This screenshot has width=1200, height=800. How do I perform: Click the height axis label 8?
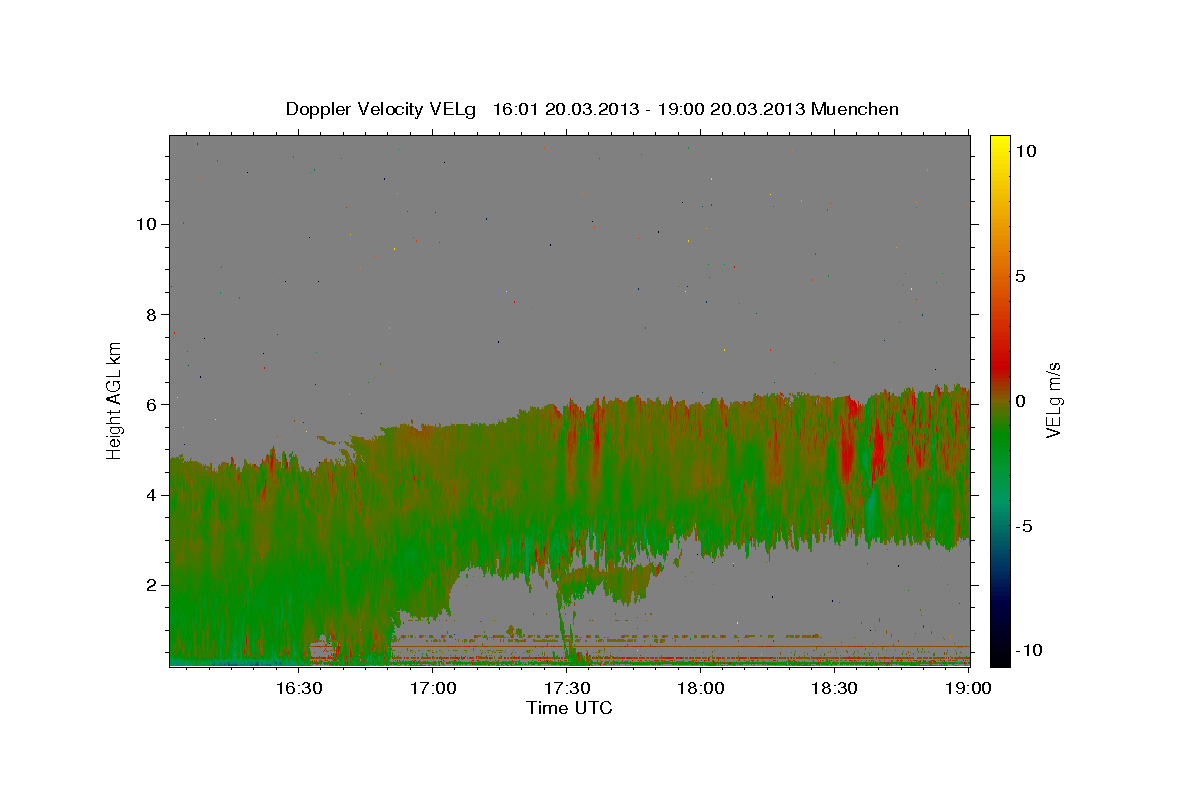click(x=151, y=314)
